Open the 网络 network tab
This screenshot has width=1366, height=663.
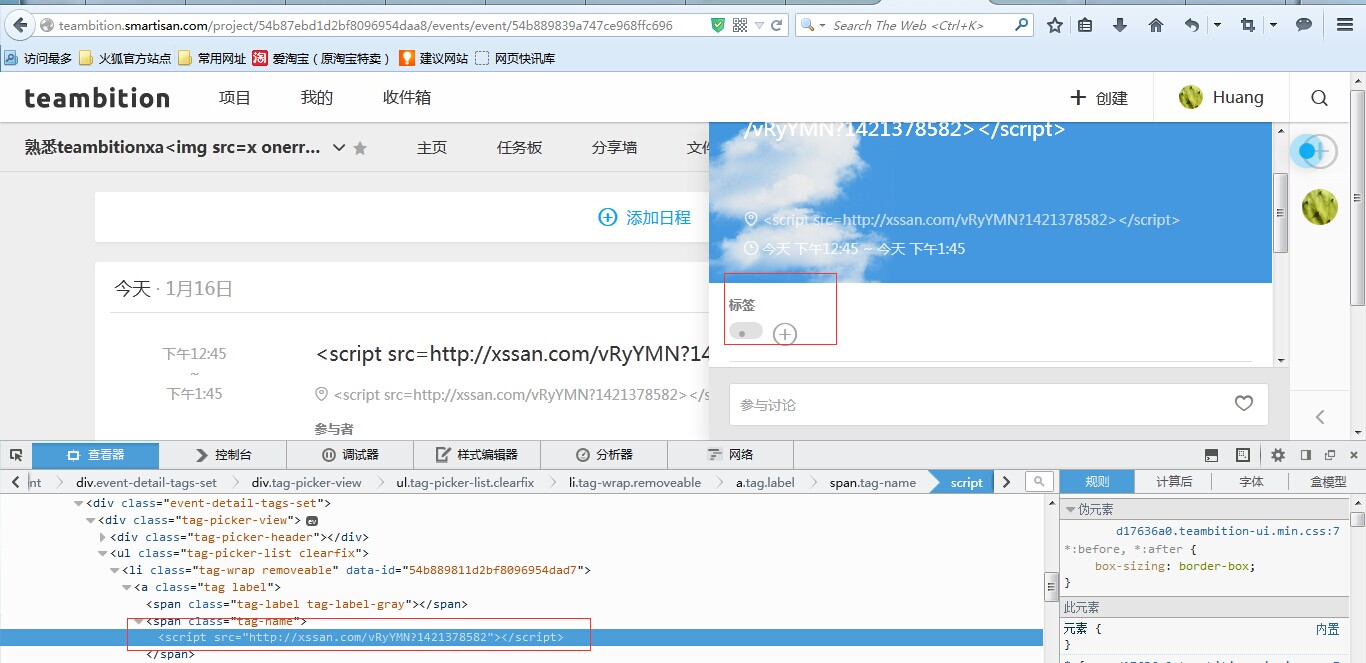[731, 455]
